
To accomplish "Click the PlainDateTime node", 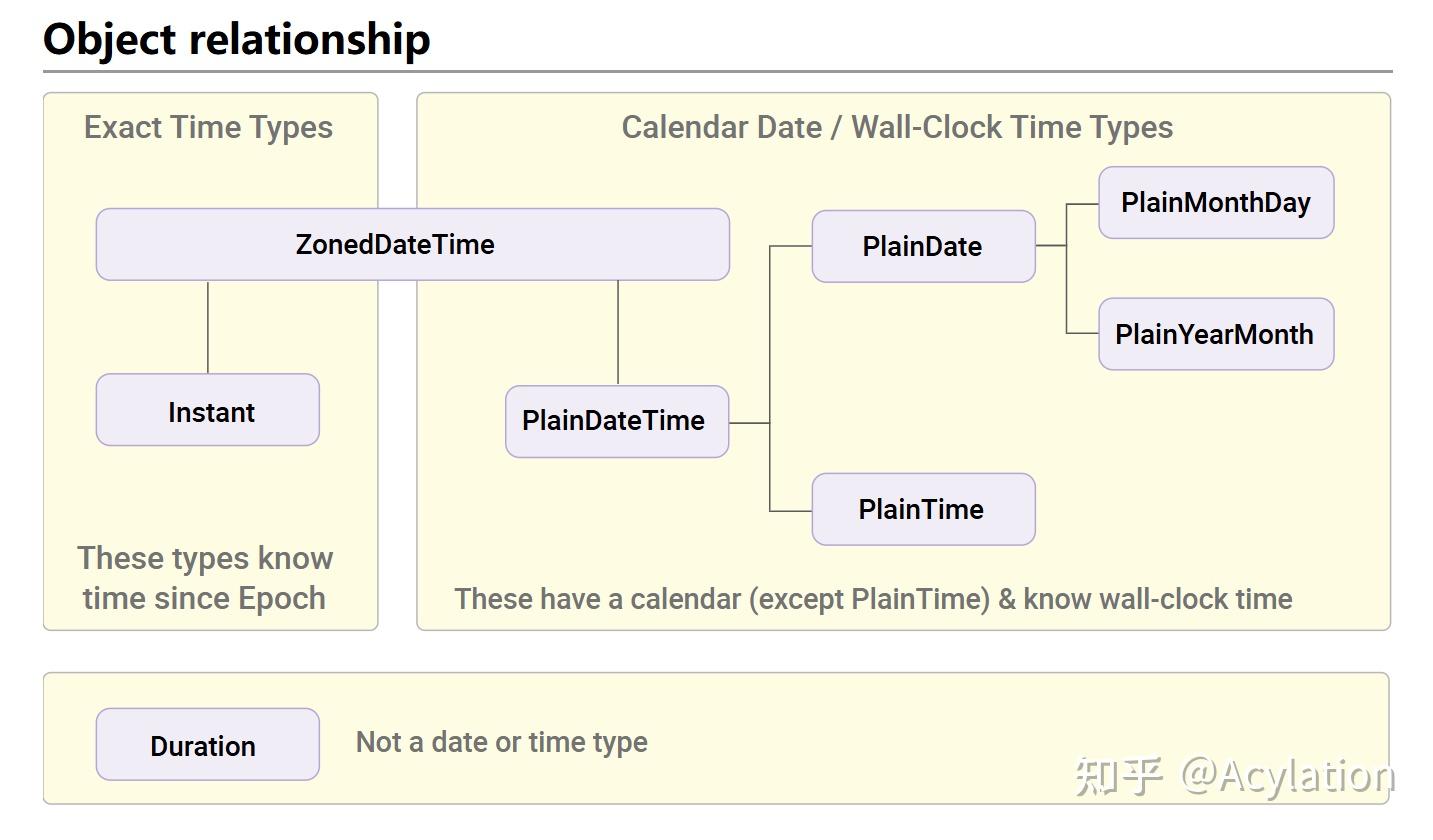I will pos(617,421).
